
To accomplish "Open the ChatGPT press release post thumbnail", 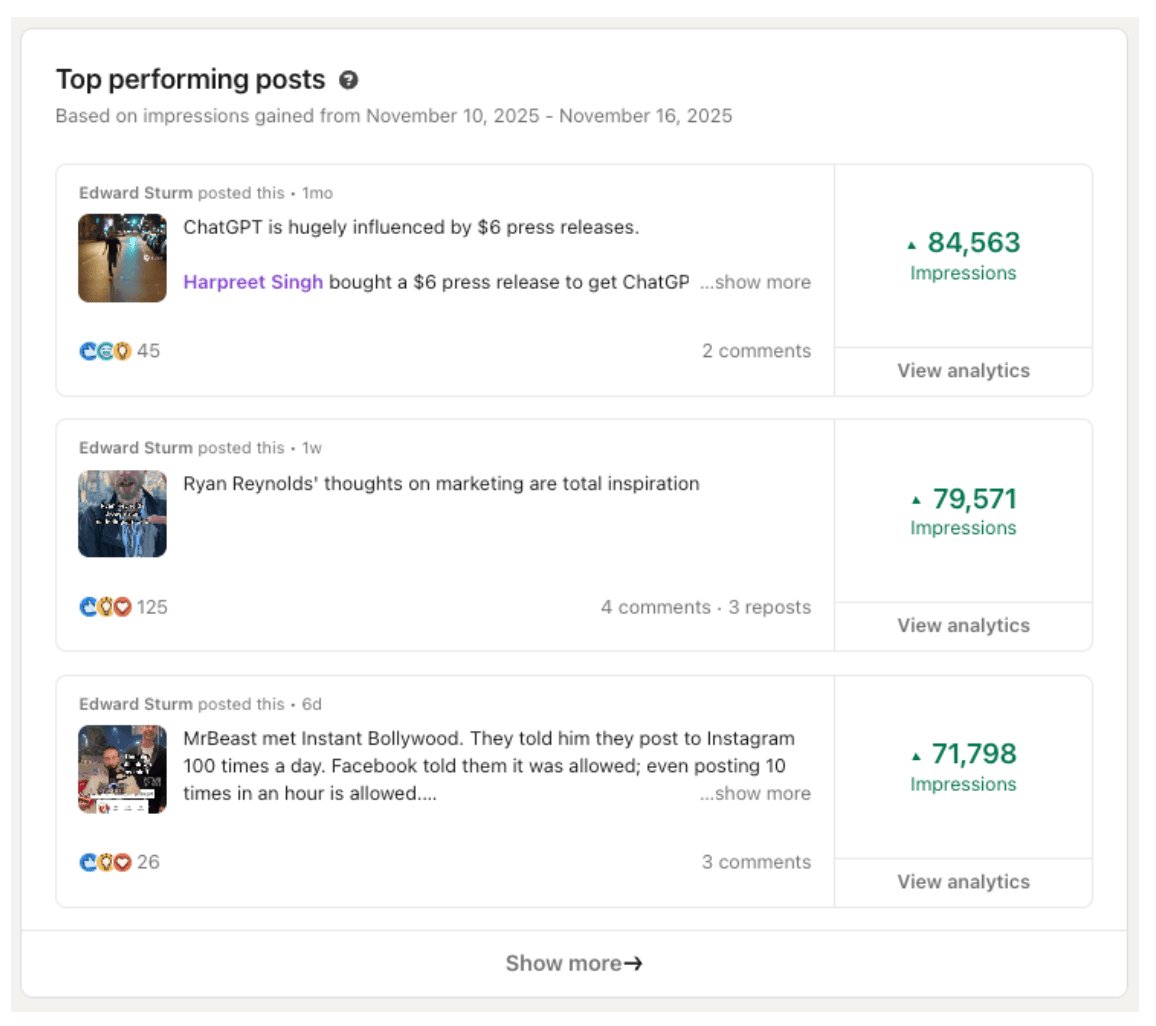I will click(x=122, y=258).
